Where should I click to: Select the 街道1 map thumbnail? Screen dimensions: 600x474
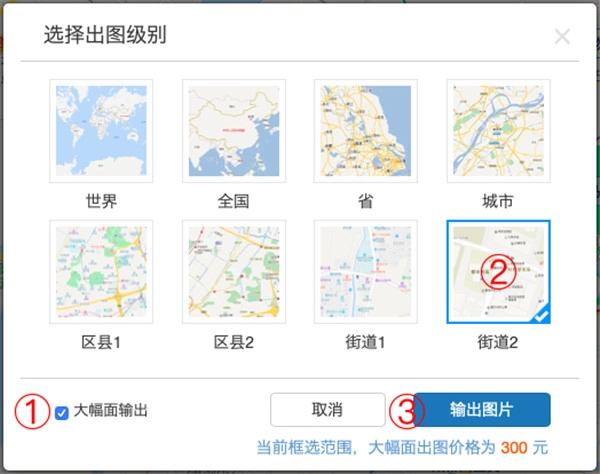point(364,272)
